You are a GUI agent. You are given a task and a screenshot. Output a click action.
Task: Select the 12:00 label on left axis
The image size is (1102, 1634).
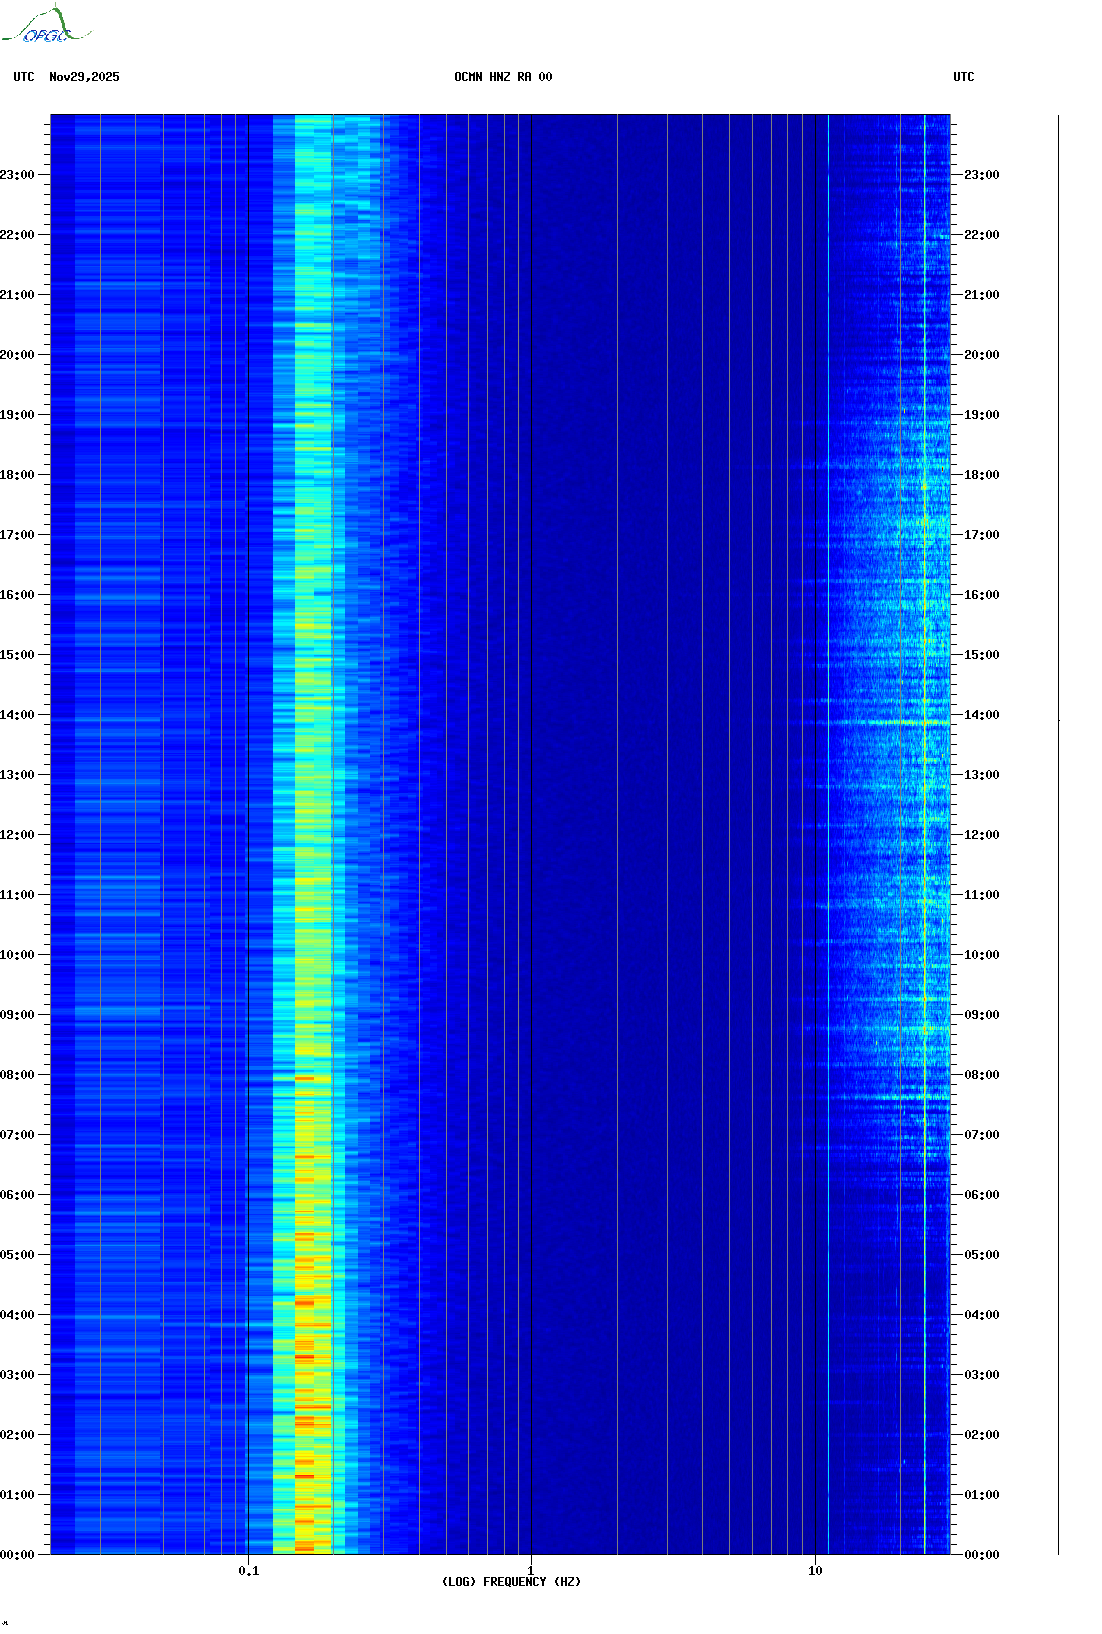[17, 835]
